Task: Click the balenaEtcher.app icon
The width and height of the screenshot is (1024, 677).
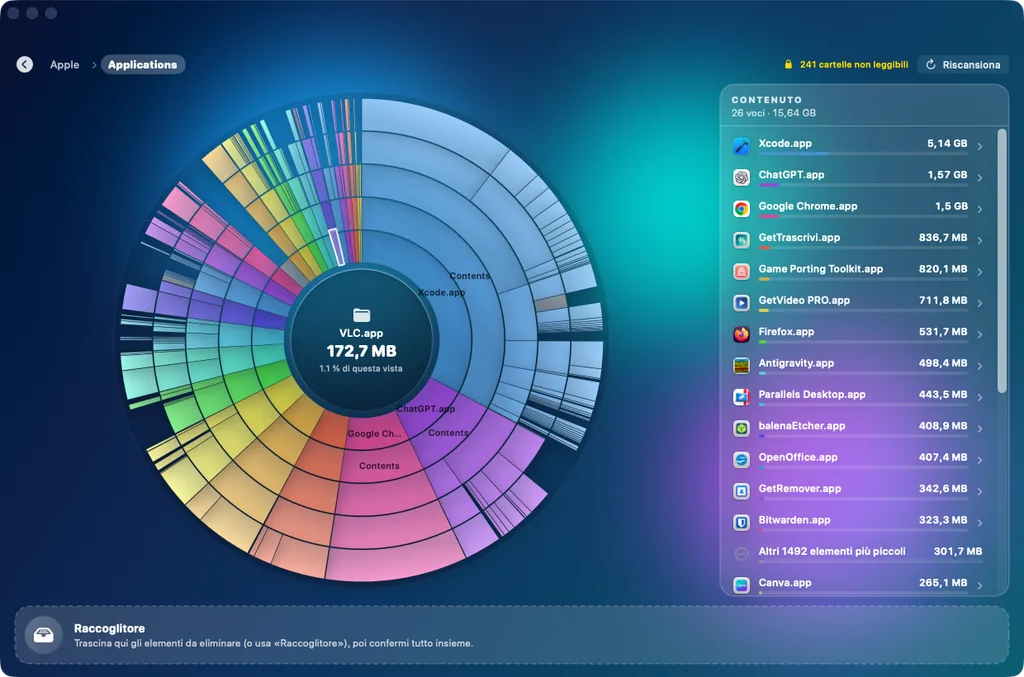Action: click(741, 428)
